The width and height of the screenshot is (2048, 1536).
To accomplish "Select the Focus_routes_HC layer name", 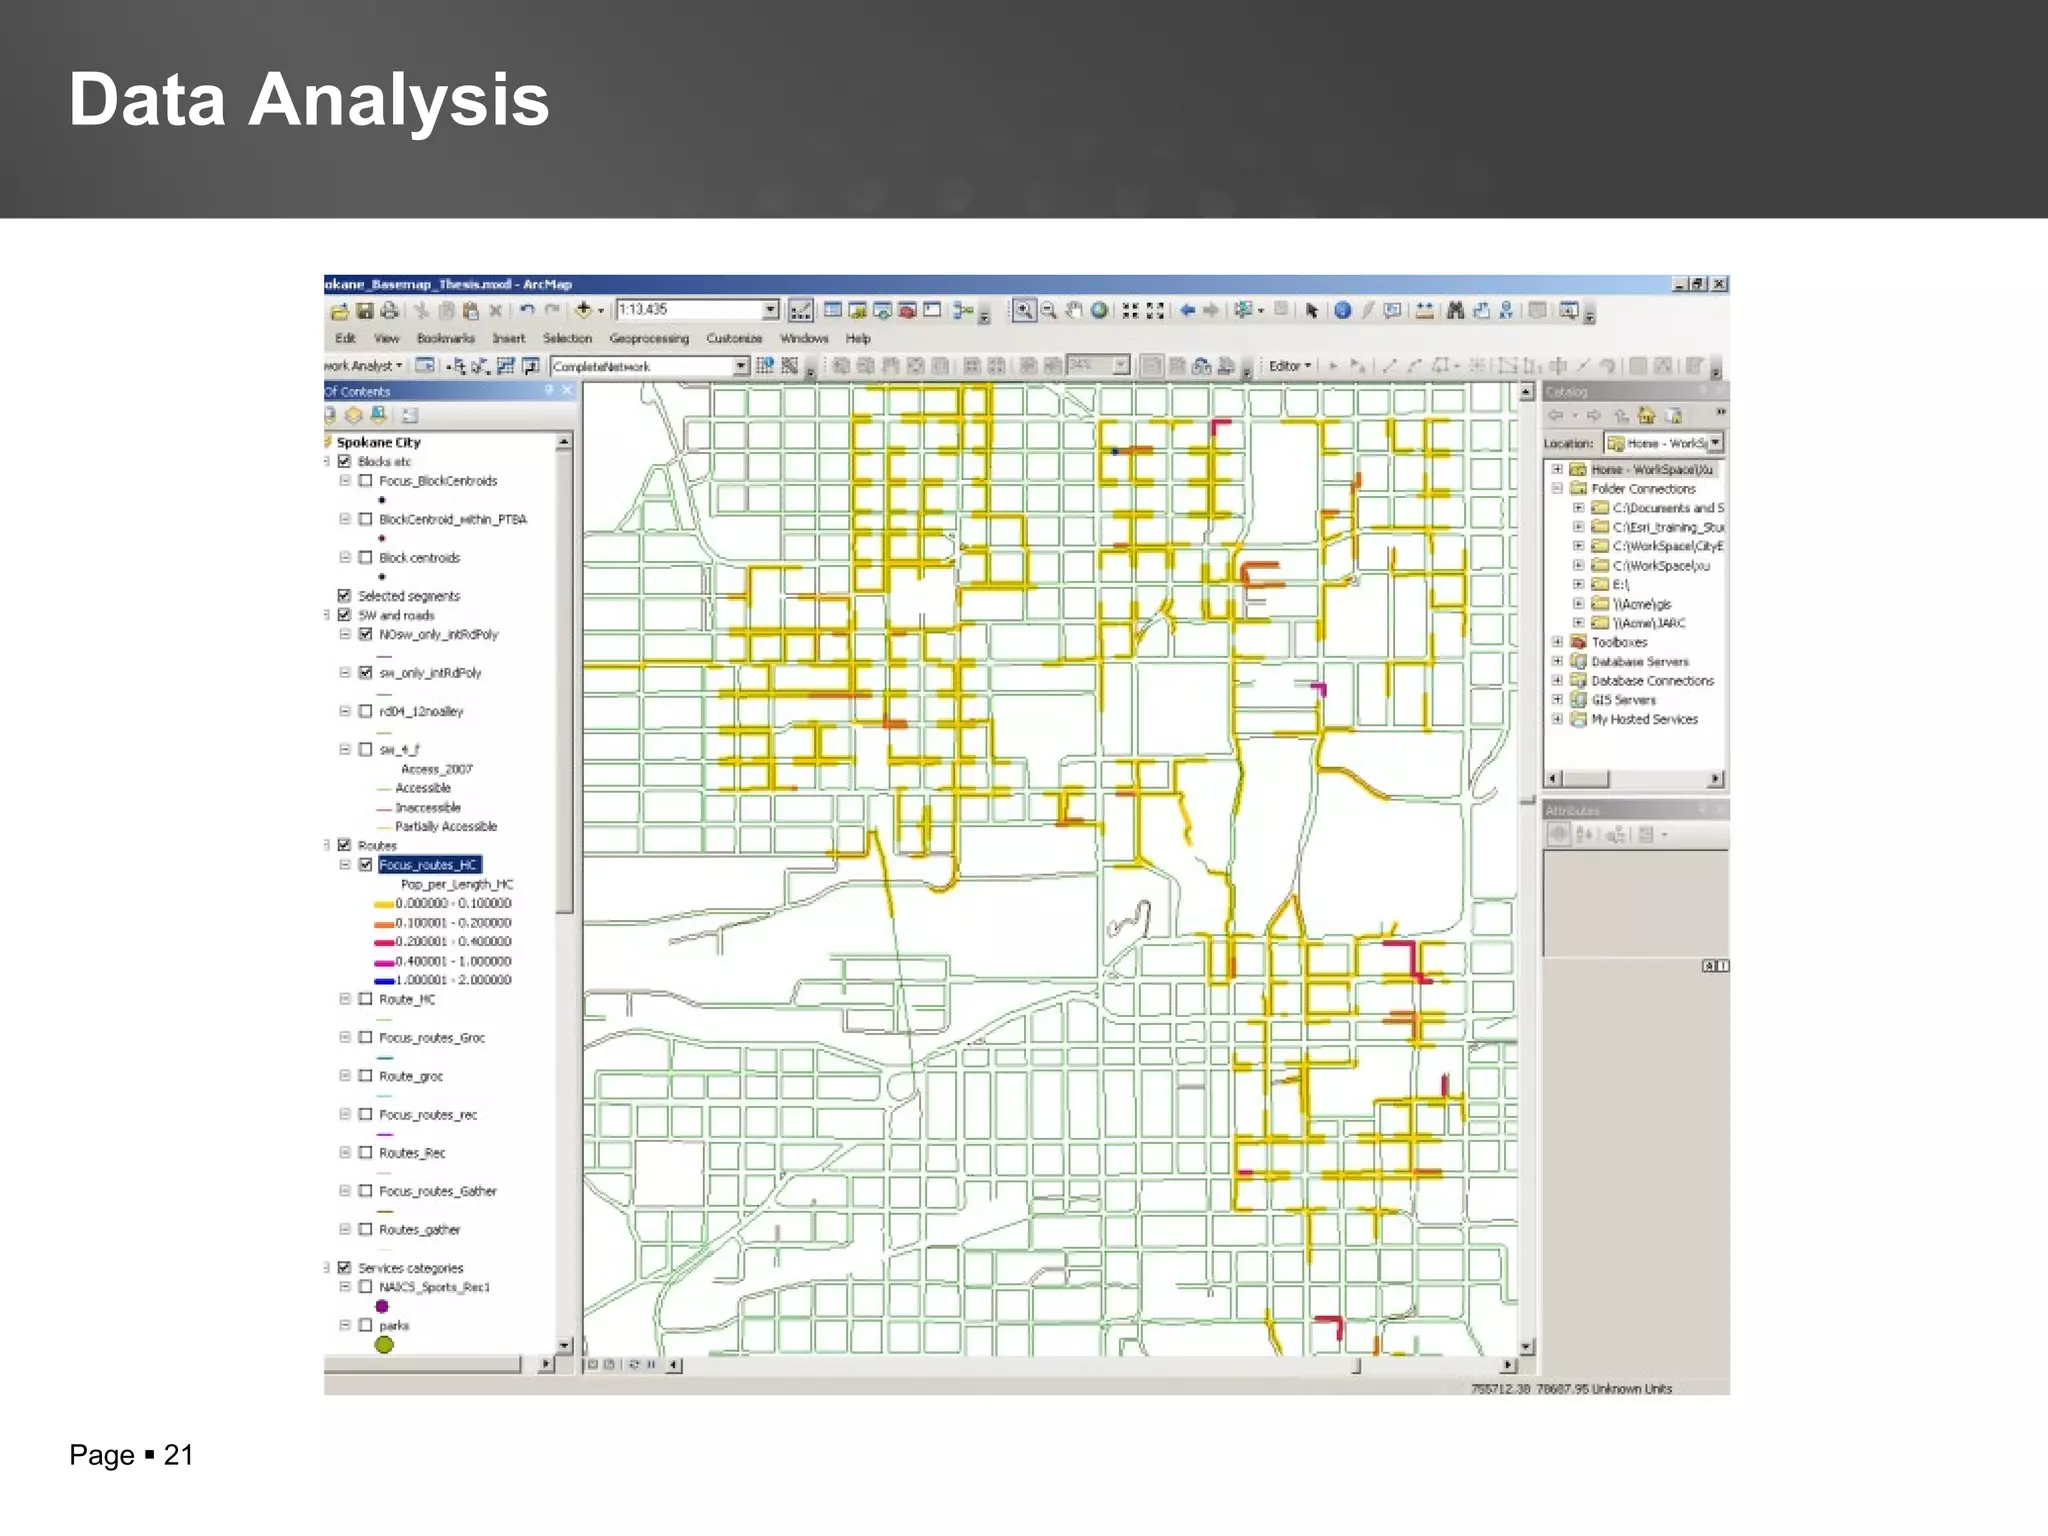I will (x=429, y=865).
